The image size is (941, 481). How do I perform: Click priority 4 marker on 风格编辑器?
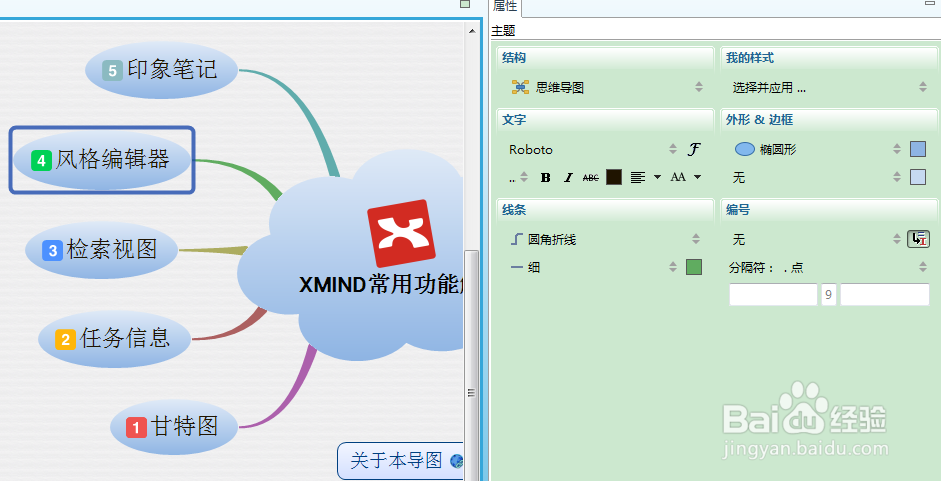pyautogui.click(x=41, y=161)
